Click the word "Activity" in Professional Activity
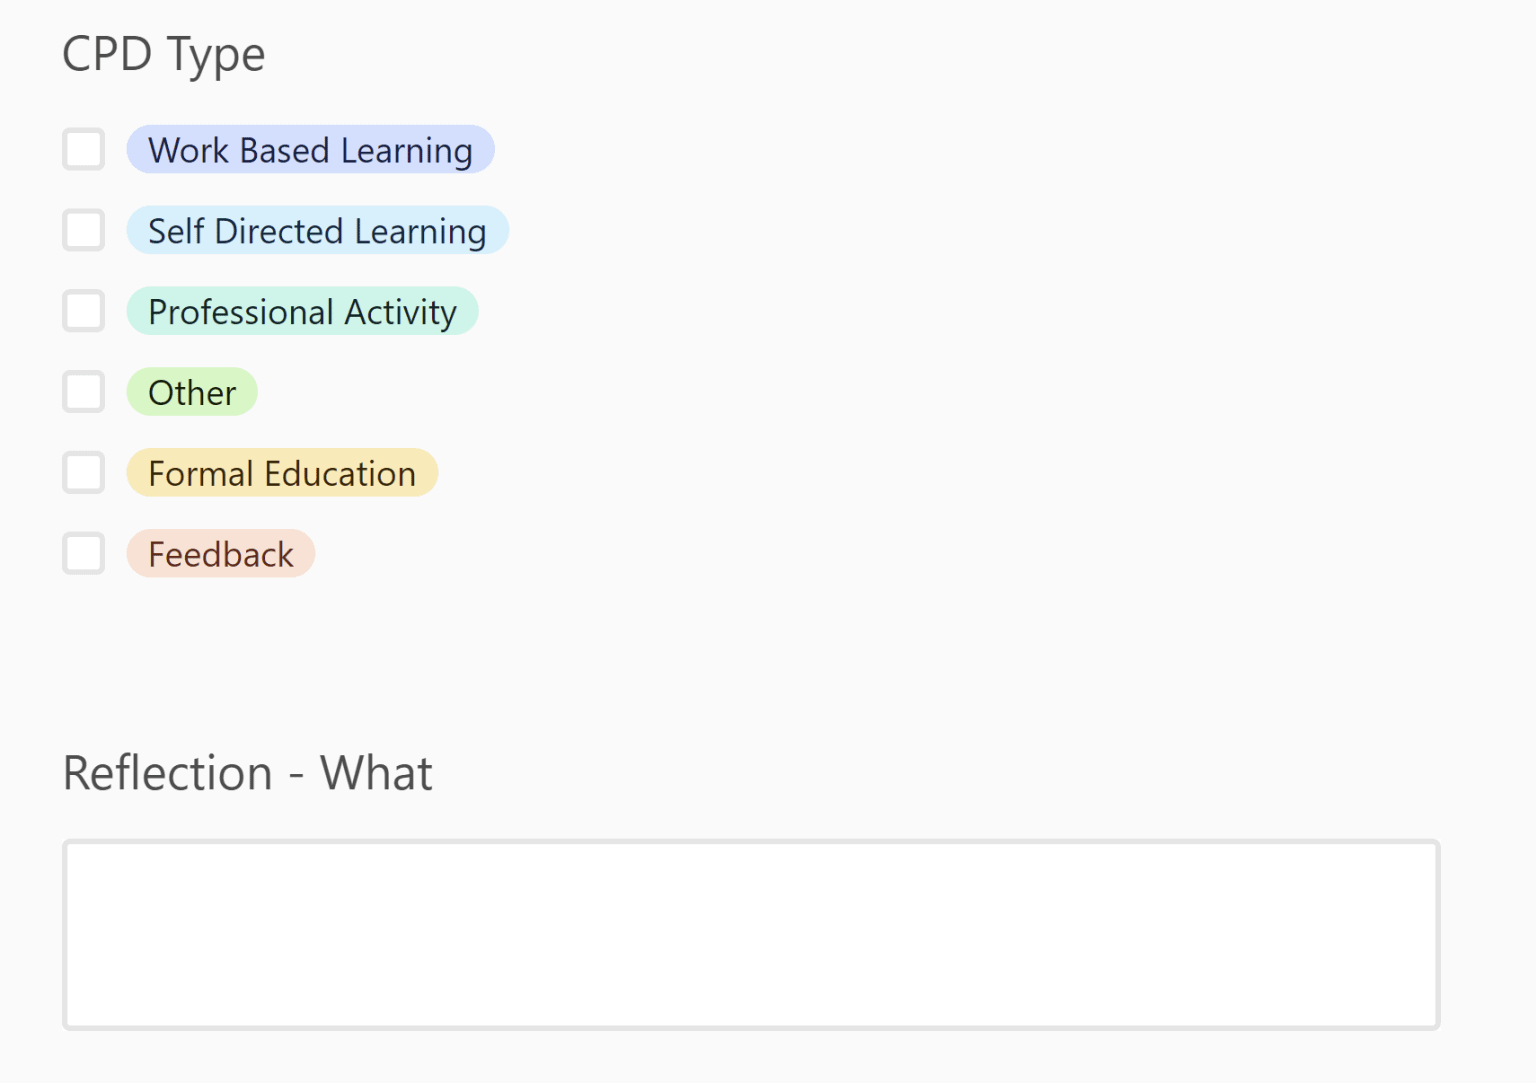The height and width of the screenshot is (1083, 1536). tap(400, 312)
